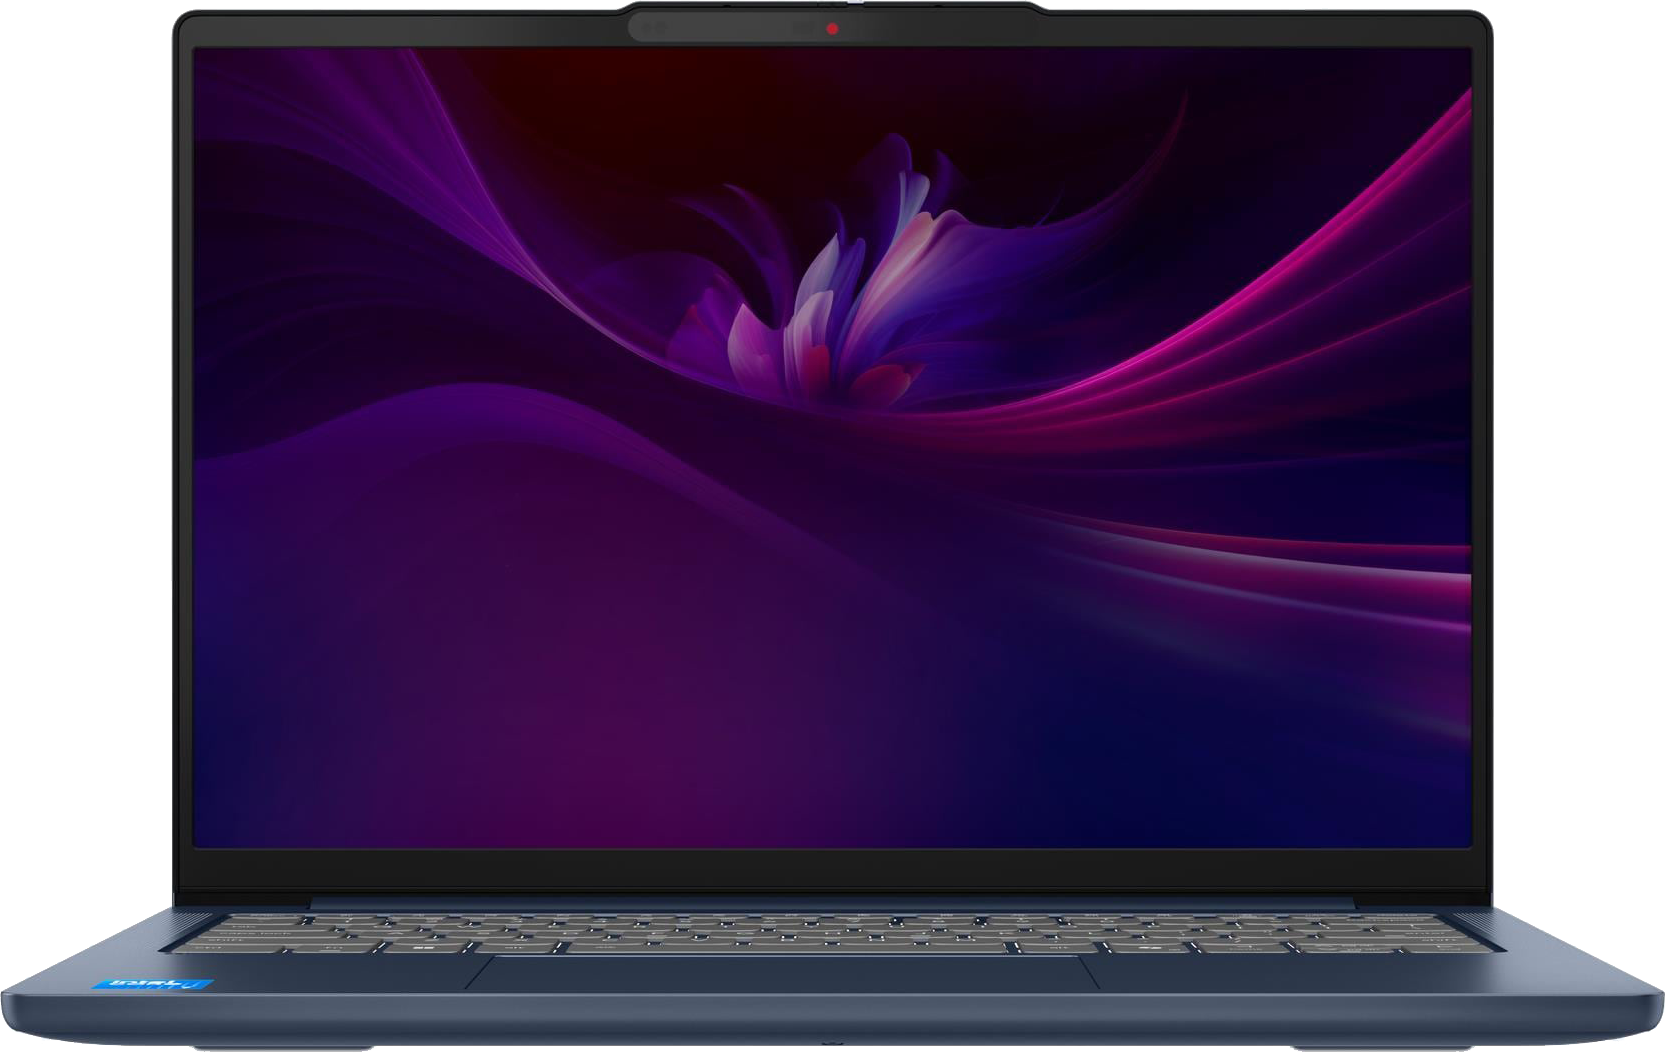Click the blue Intel sticker on the palm rest
The height and width of the screenshot is (1053, 1665).
coord(154,983)
